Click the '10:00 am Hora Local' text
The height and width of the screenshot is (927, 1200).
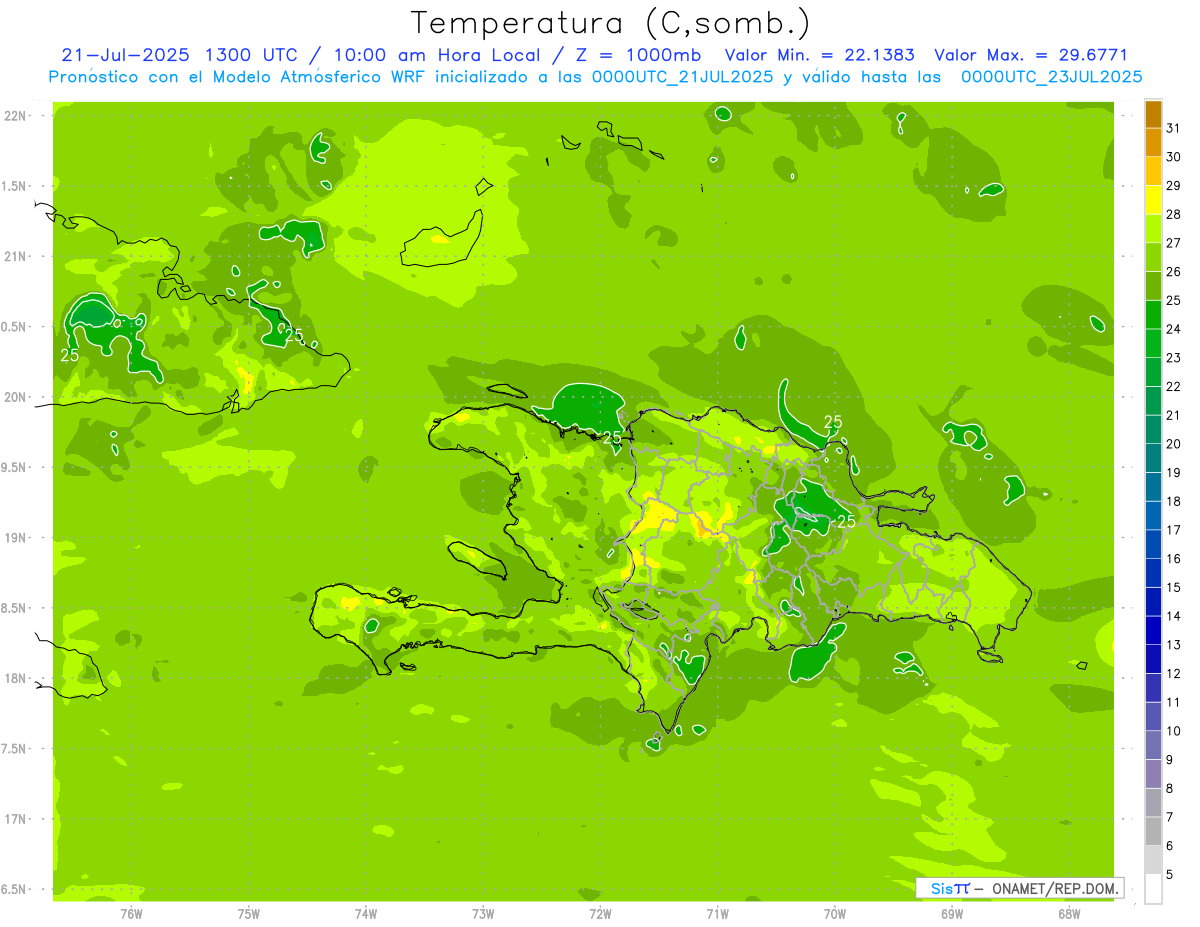coord(438,55)
